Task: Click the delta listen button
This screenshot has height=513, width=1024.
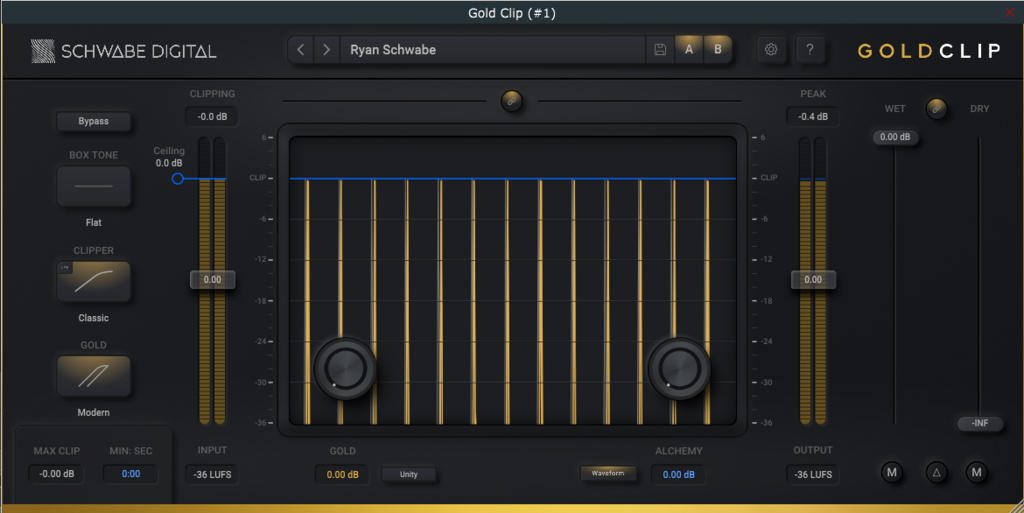Action: pyautogui.click(x=936, y=473)
